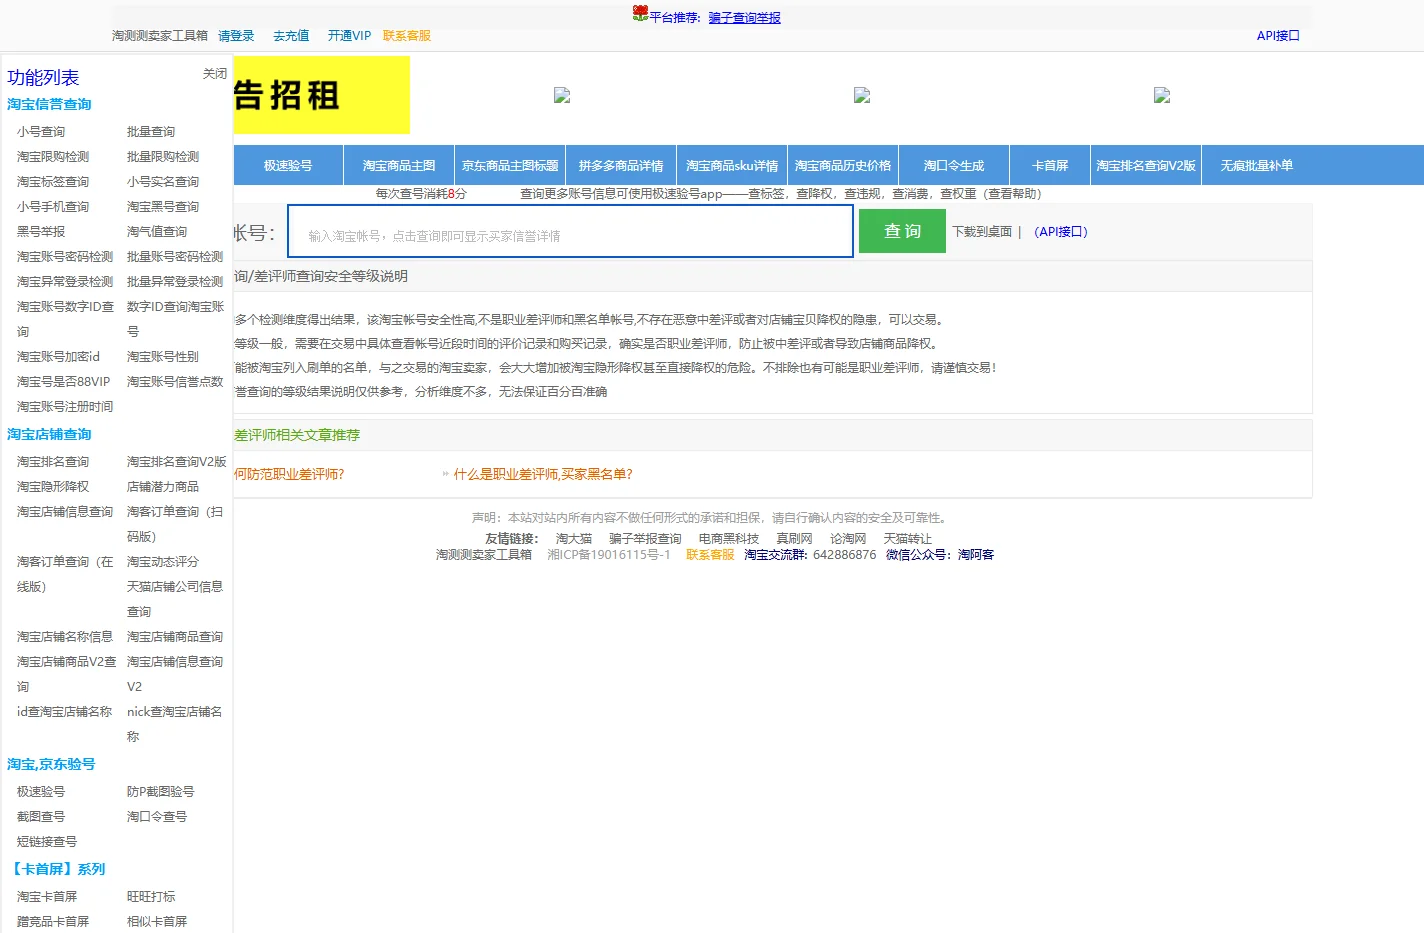Click the rose icon beside 平台推荐
1424x933 pixels.
click(640, 13)
